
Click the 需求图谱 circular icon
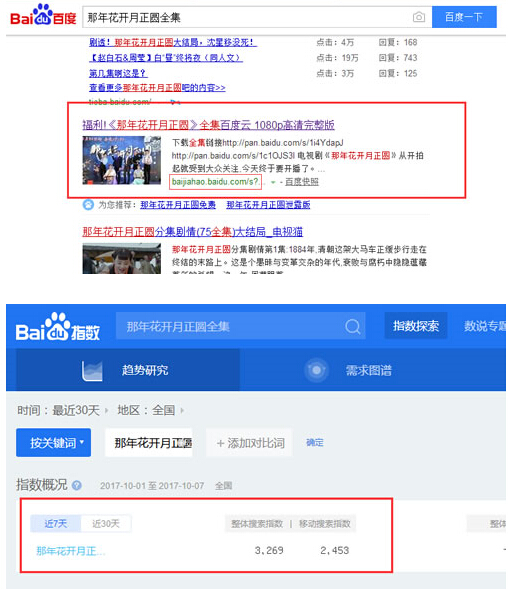pos(316,370)
